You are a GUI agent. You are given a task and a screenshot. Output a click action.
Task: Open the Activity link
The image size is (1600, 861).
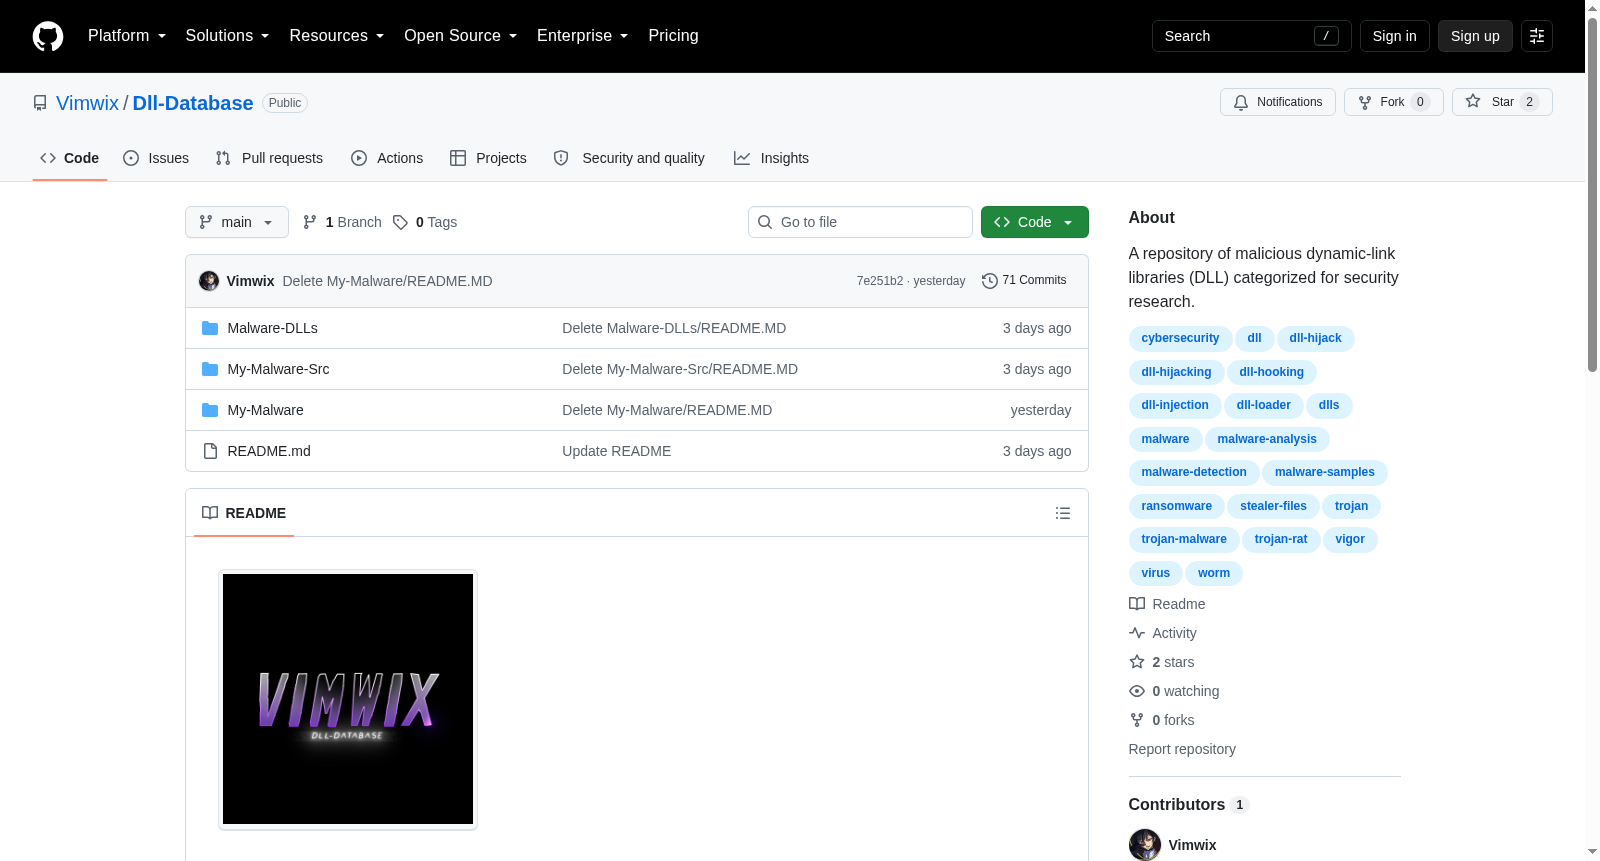click(x=1163, y=633)
